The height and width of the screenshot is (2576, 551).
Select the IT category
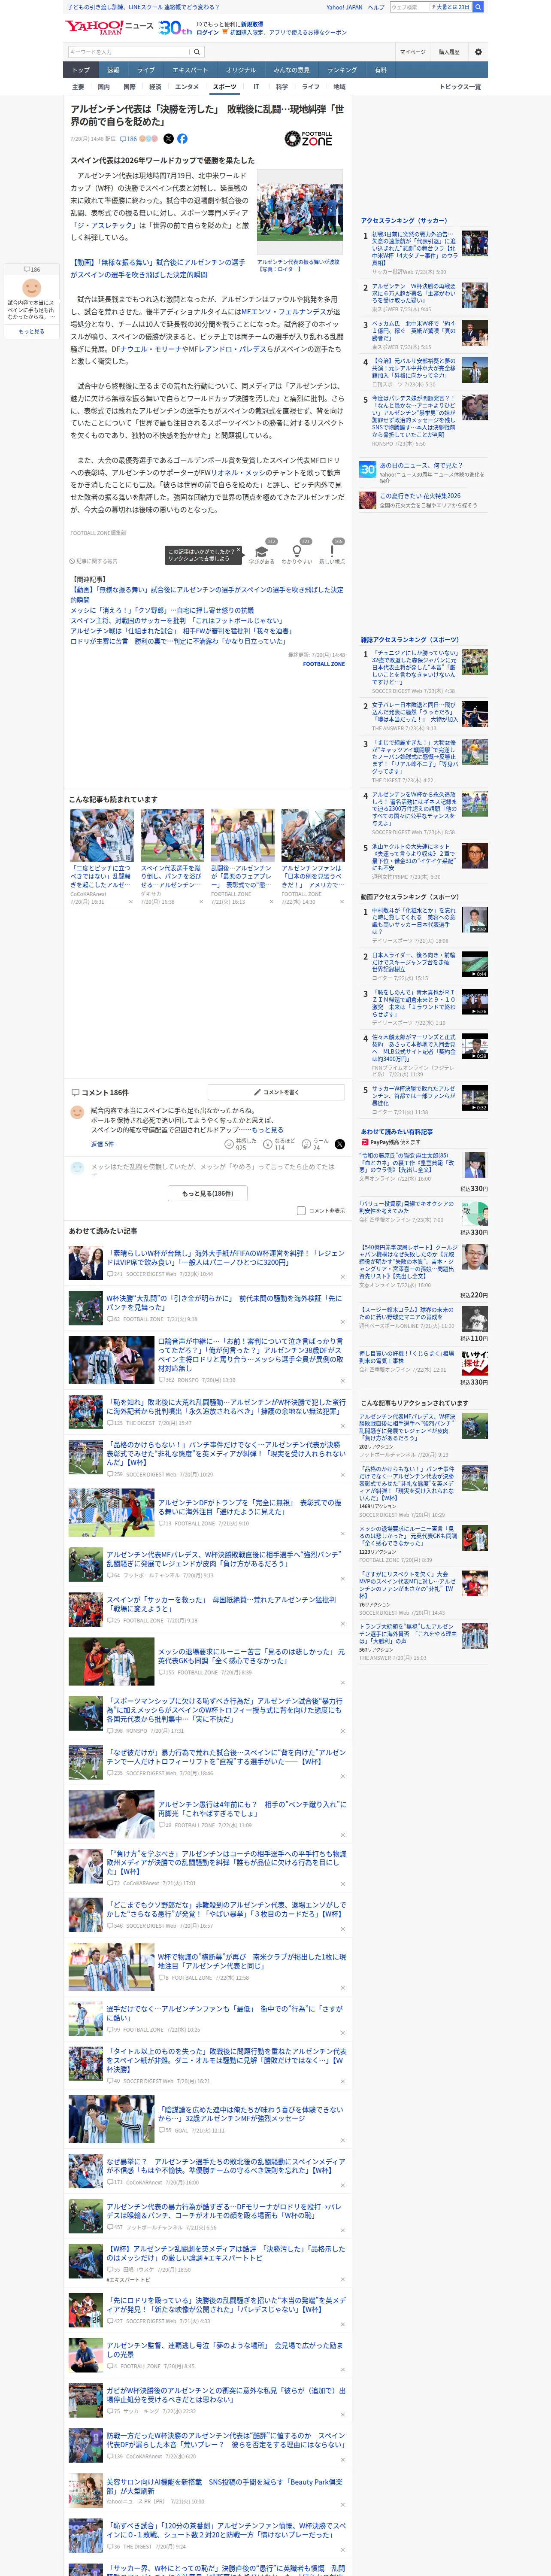(256, 87)
